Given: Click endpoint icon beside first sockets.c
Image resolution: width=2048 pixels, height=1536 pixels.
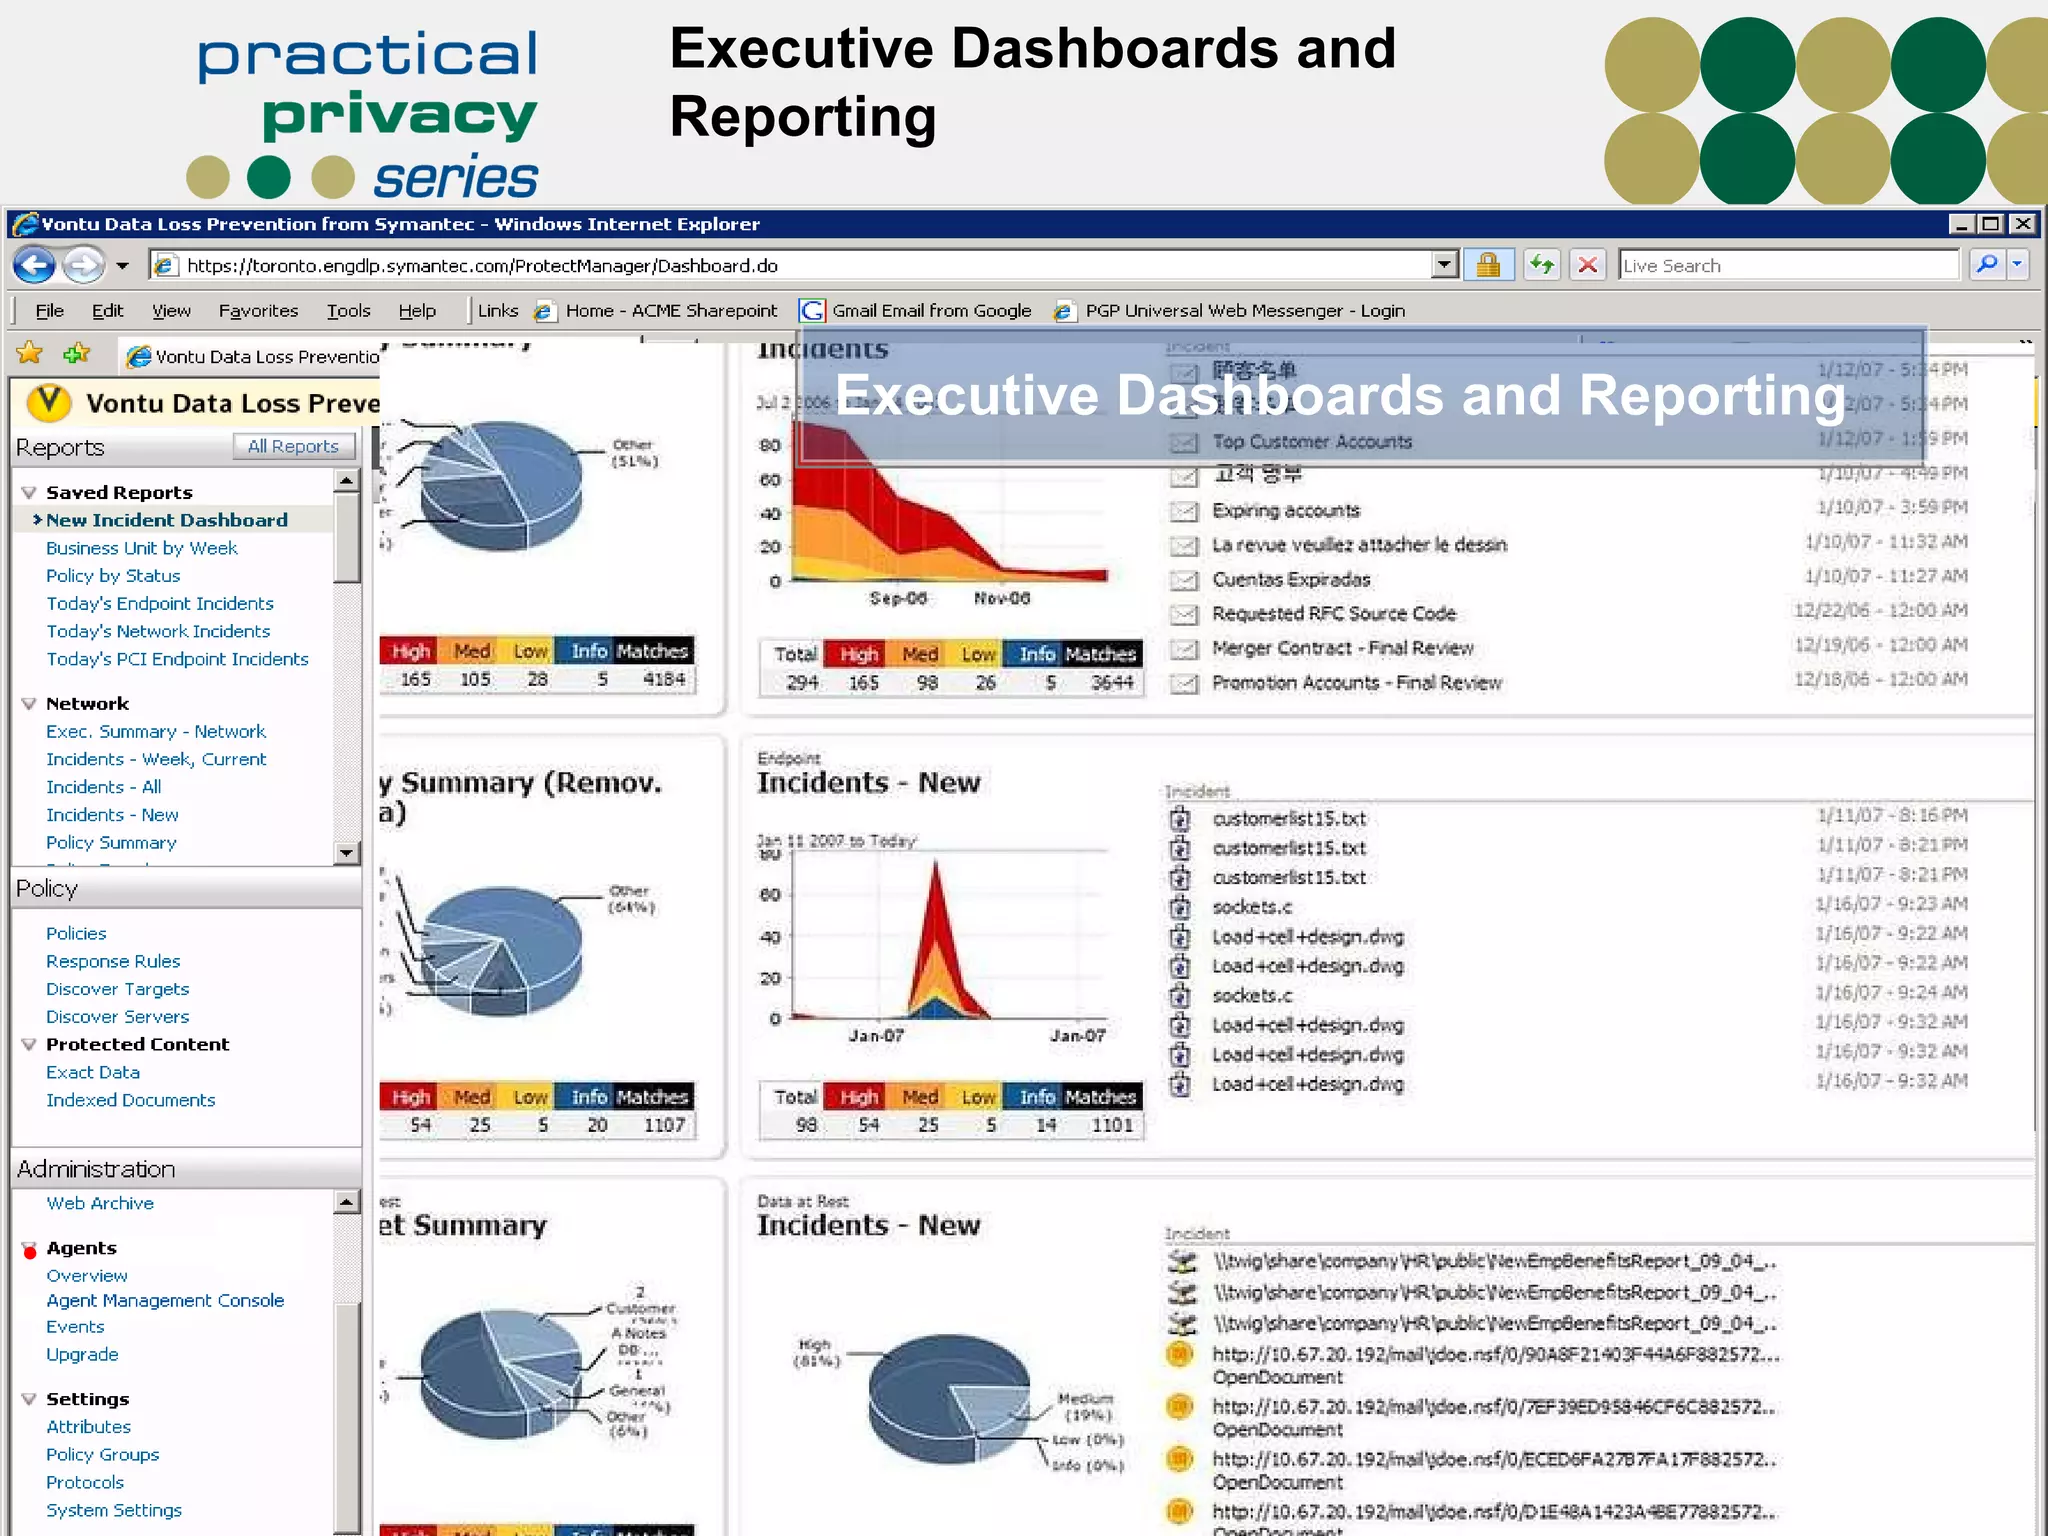Looking at the screenshot, I should (1180, 907).
